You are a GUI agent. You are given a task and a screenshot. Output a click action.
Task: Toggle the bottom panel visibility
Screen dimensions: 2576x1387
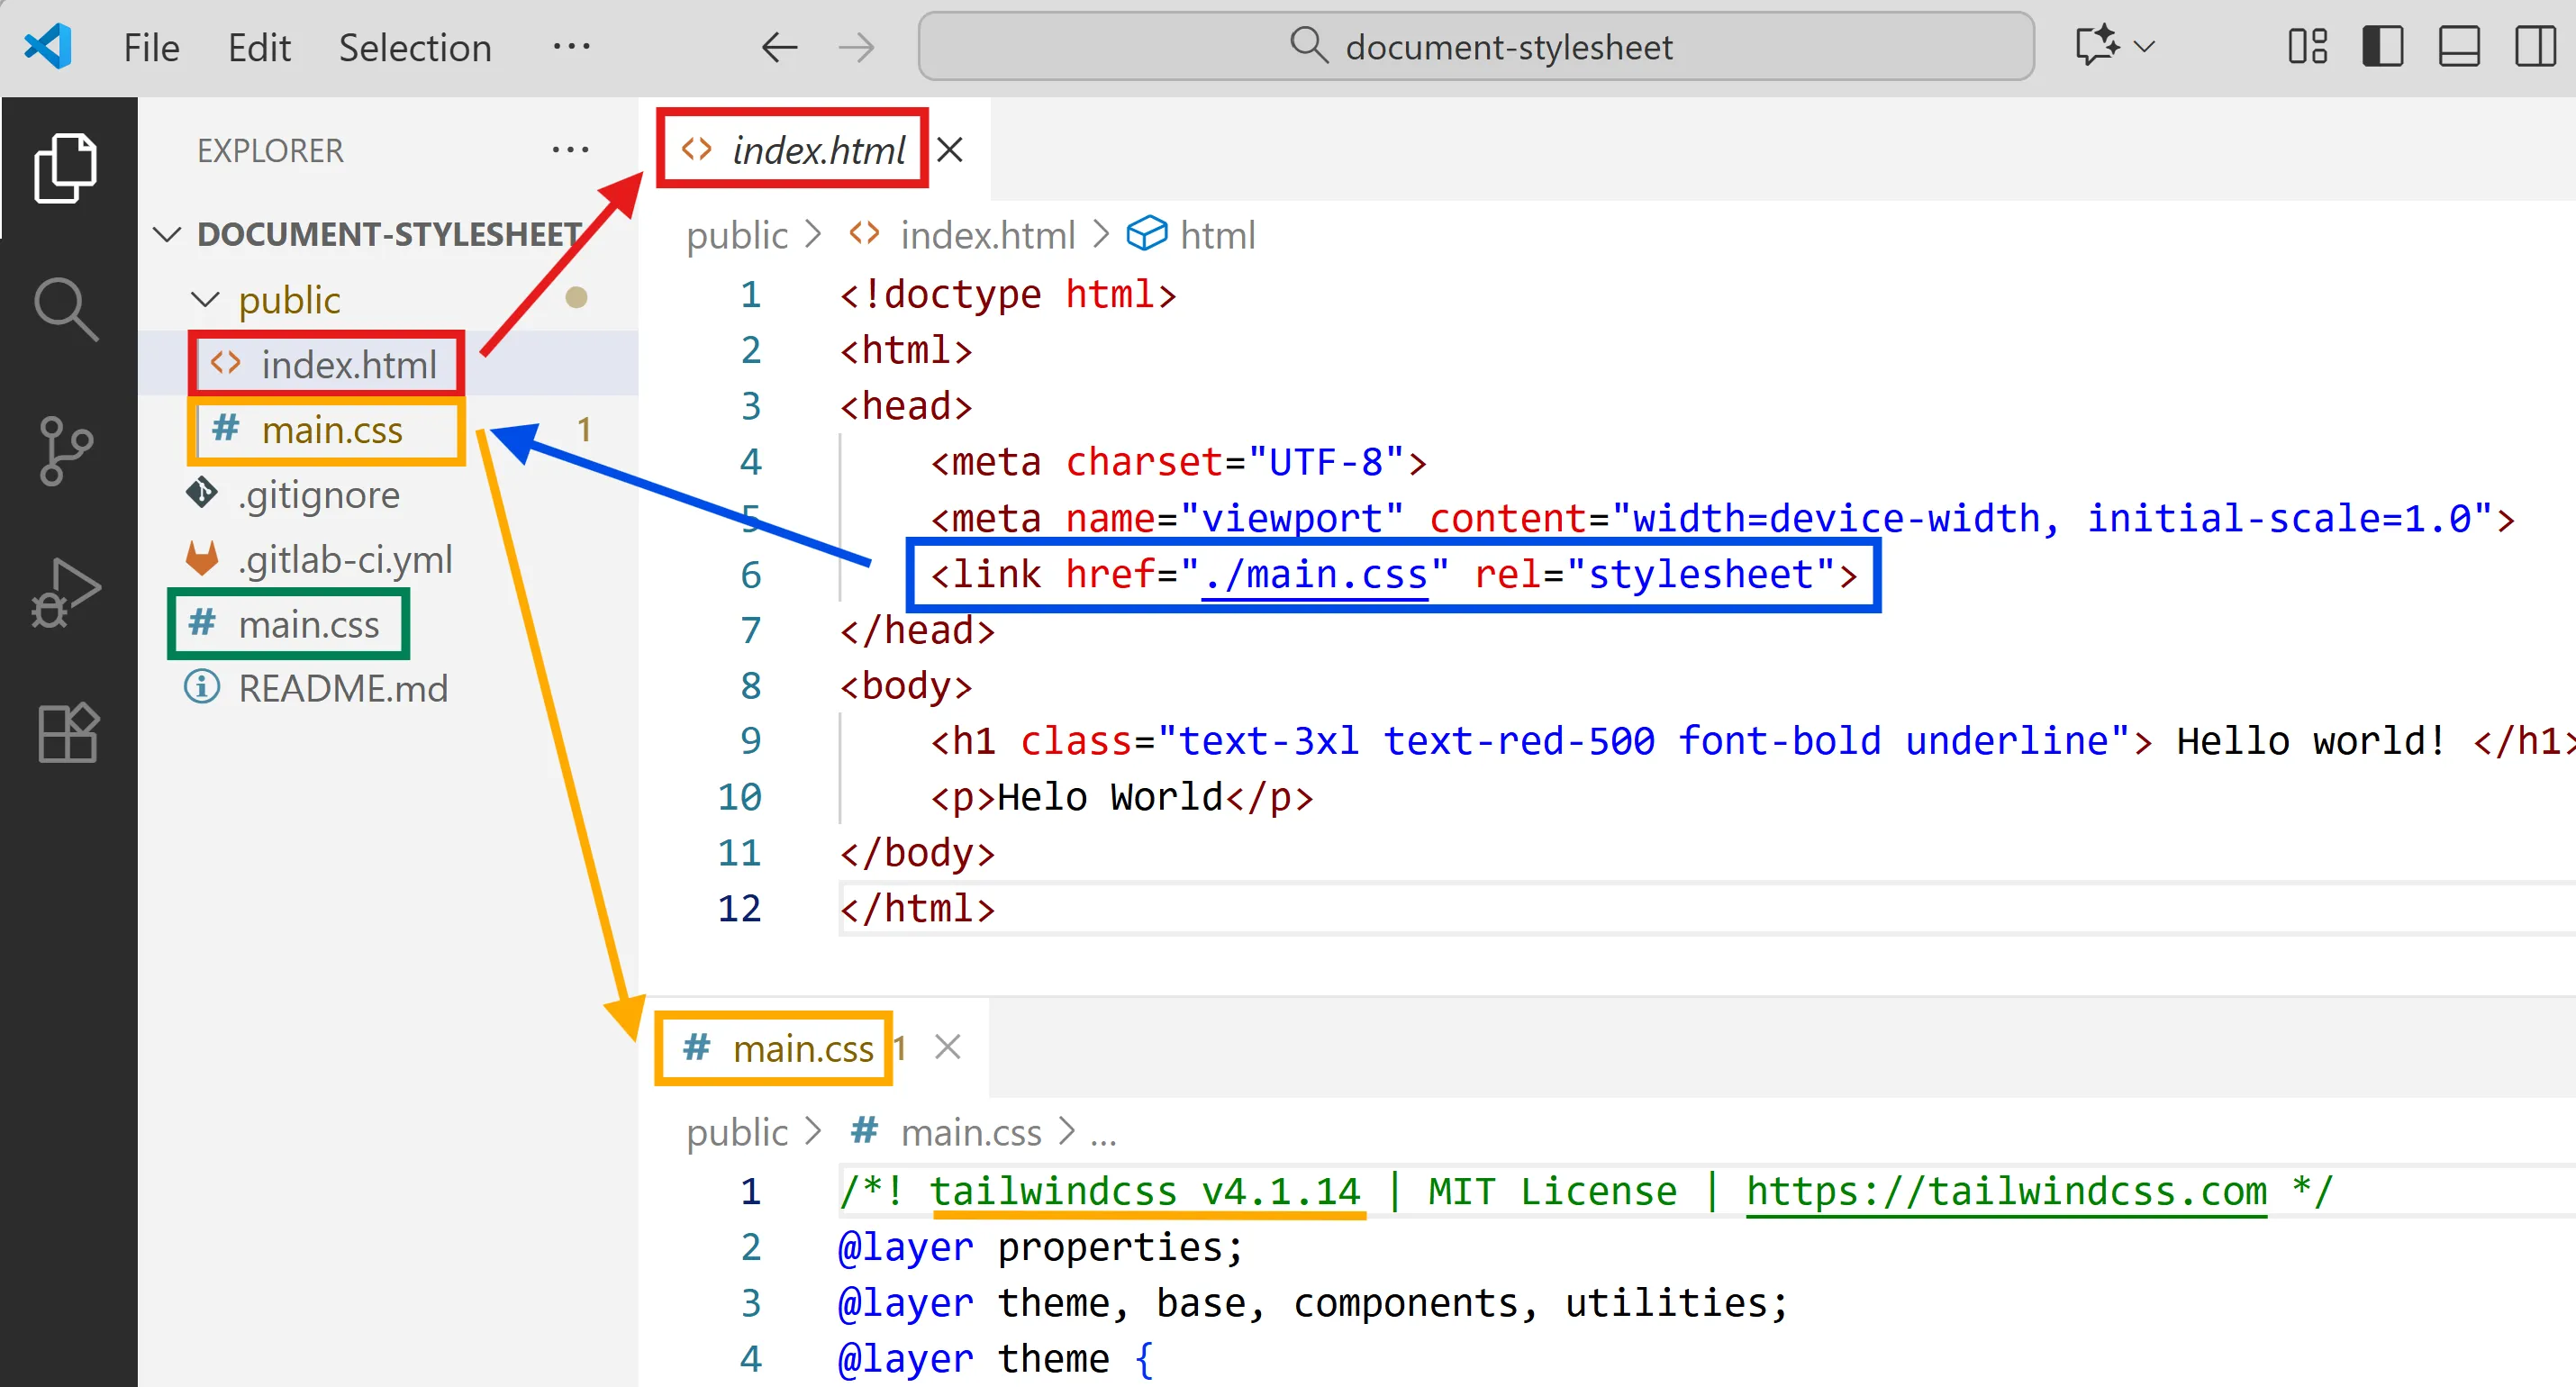(2458, 46)
